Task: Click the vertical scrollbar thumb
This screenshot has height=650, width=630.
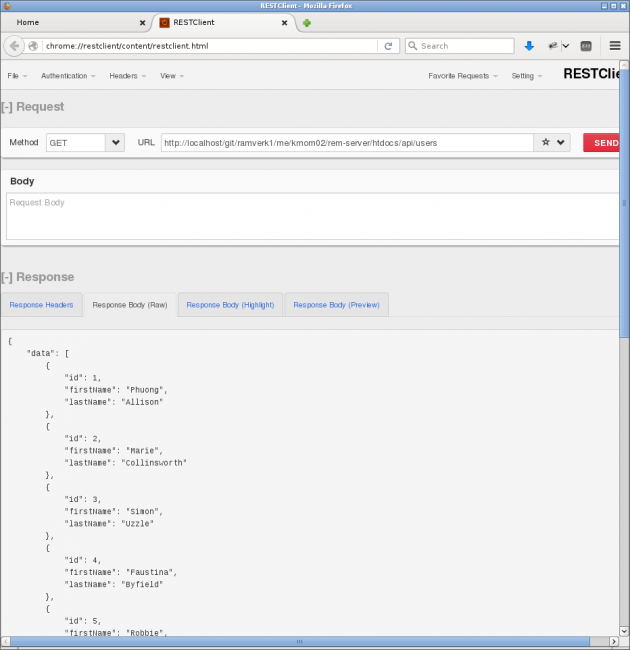Action: (624, 203)
